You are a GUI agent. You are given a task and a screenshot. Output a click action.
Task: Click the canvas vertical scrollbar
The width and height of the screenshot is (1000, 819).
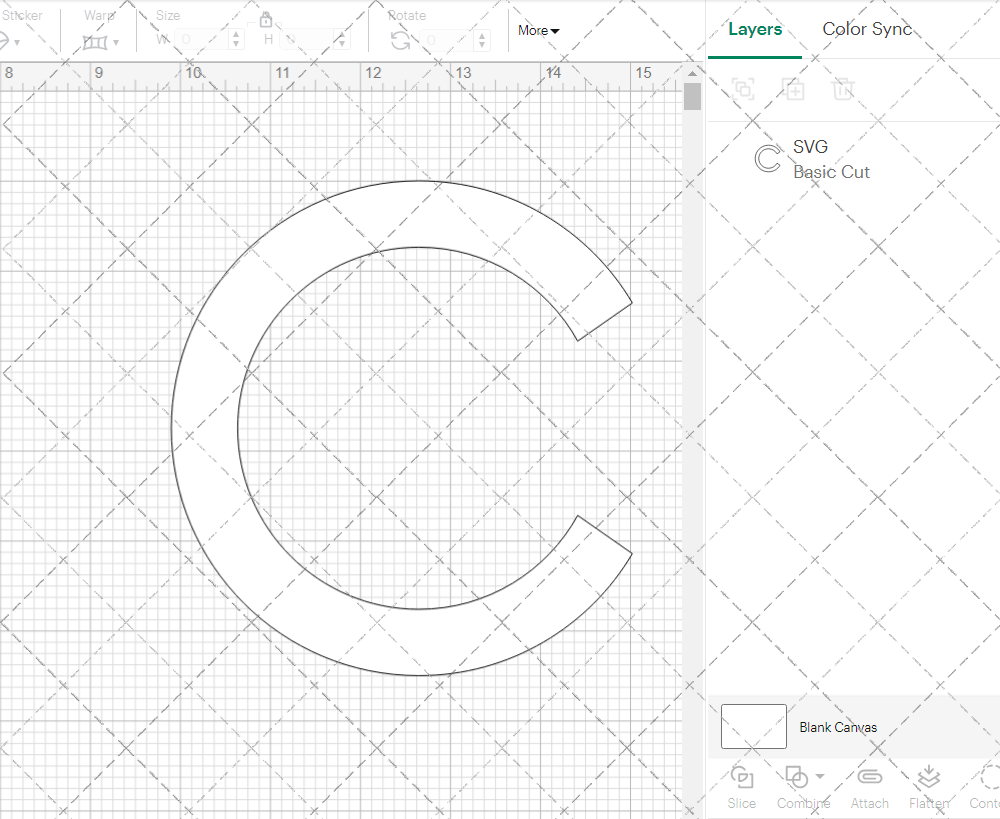pos(692,97)
